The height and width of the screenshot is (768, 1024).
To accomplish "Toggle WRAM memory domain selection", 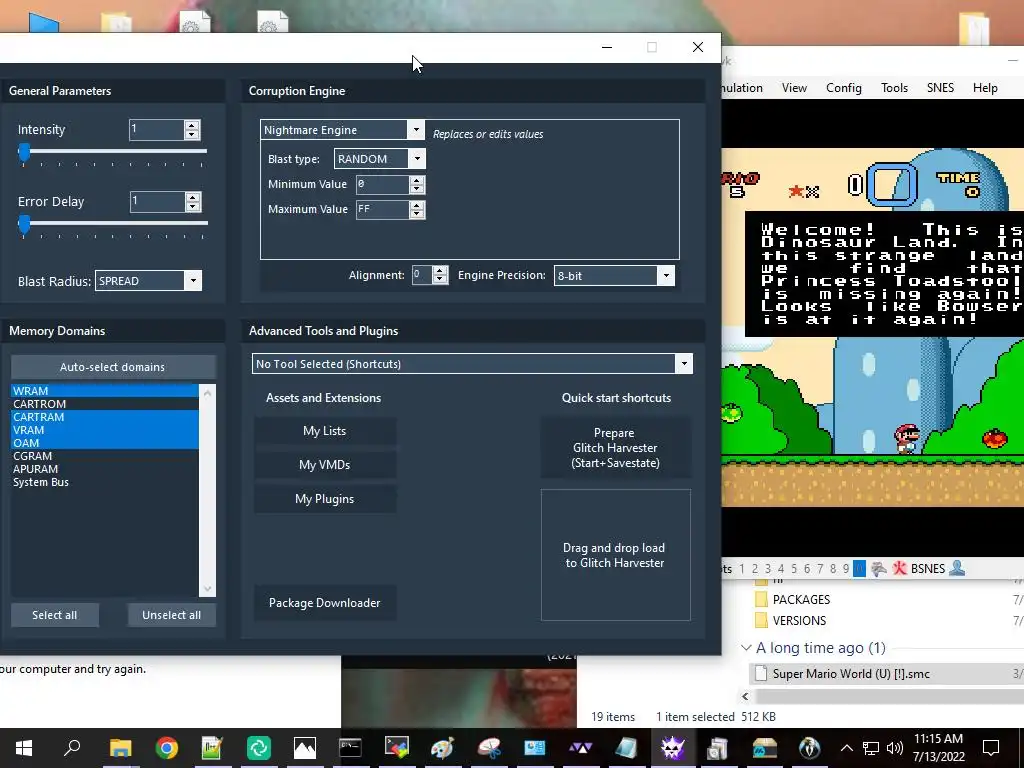I will (104, 391).
